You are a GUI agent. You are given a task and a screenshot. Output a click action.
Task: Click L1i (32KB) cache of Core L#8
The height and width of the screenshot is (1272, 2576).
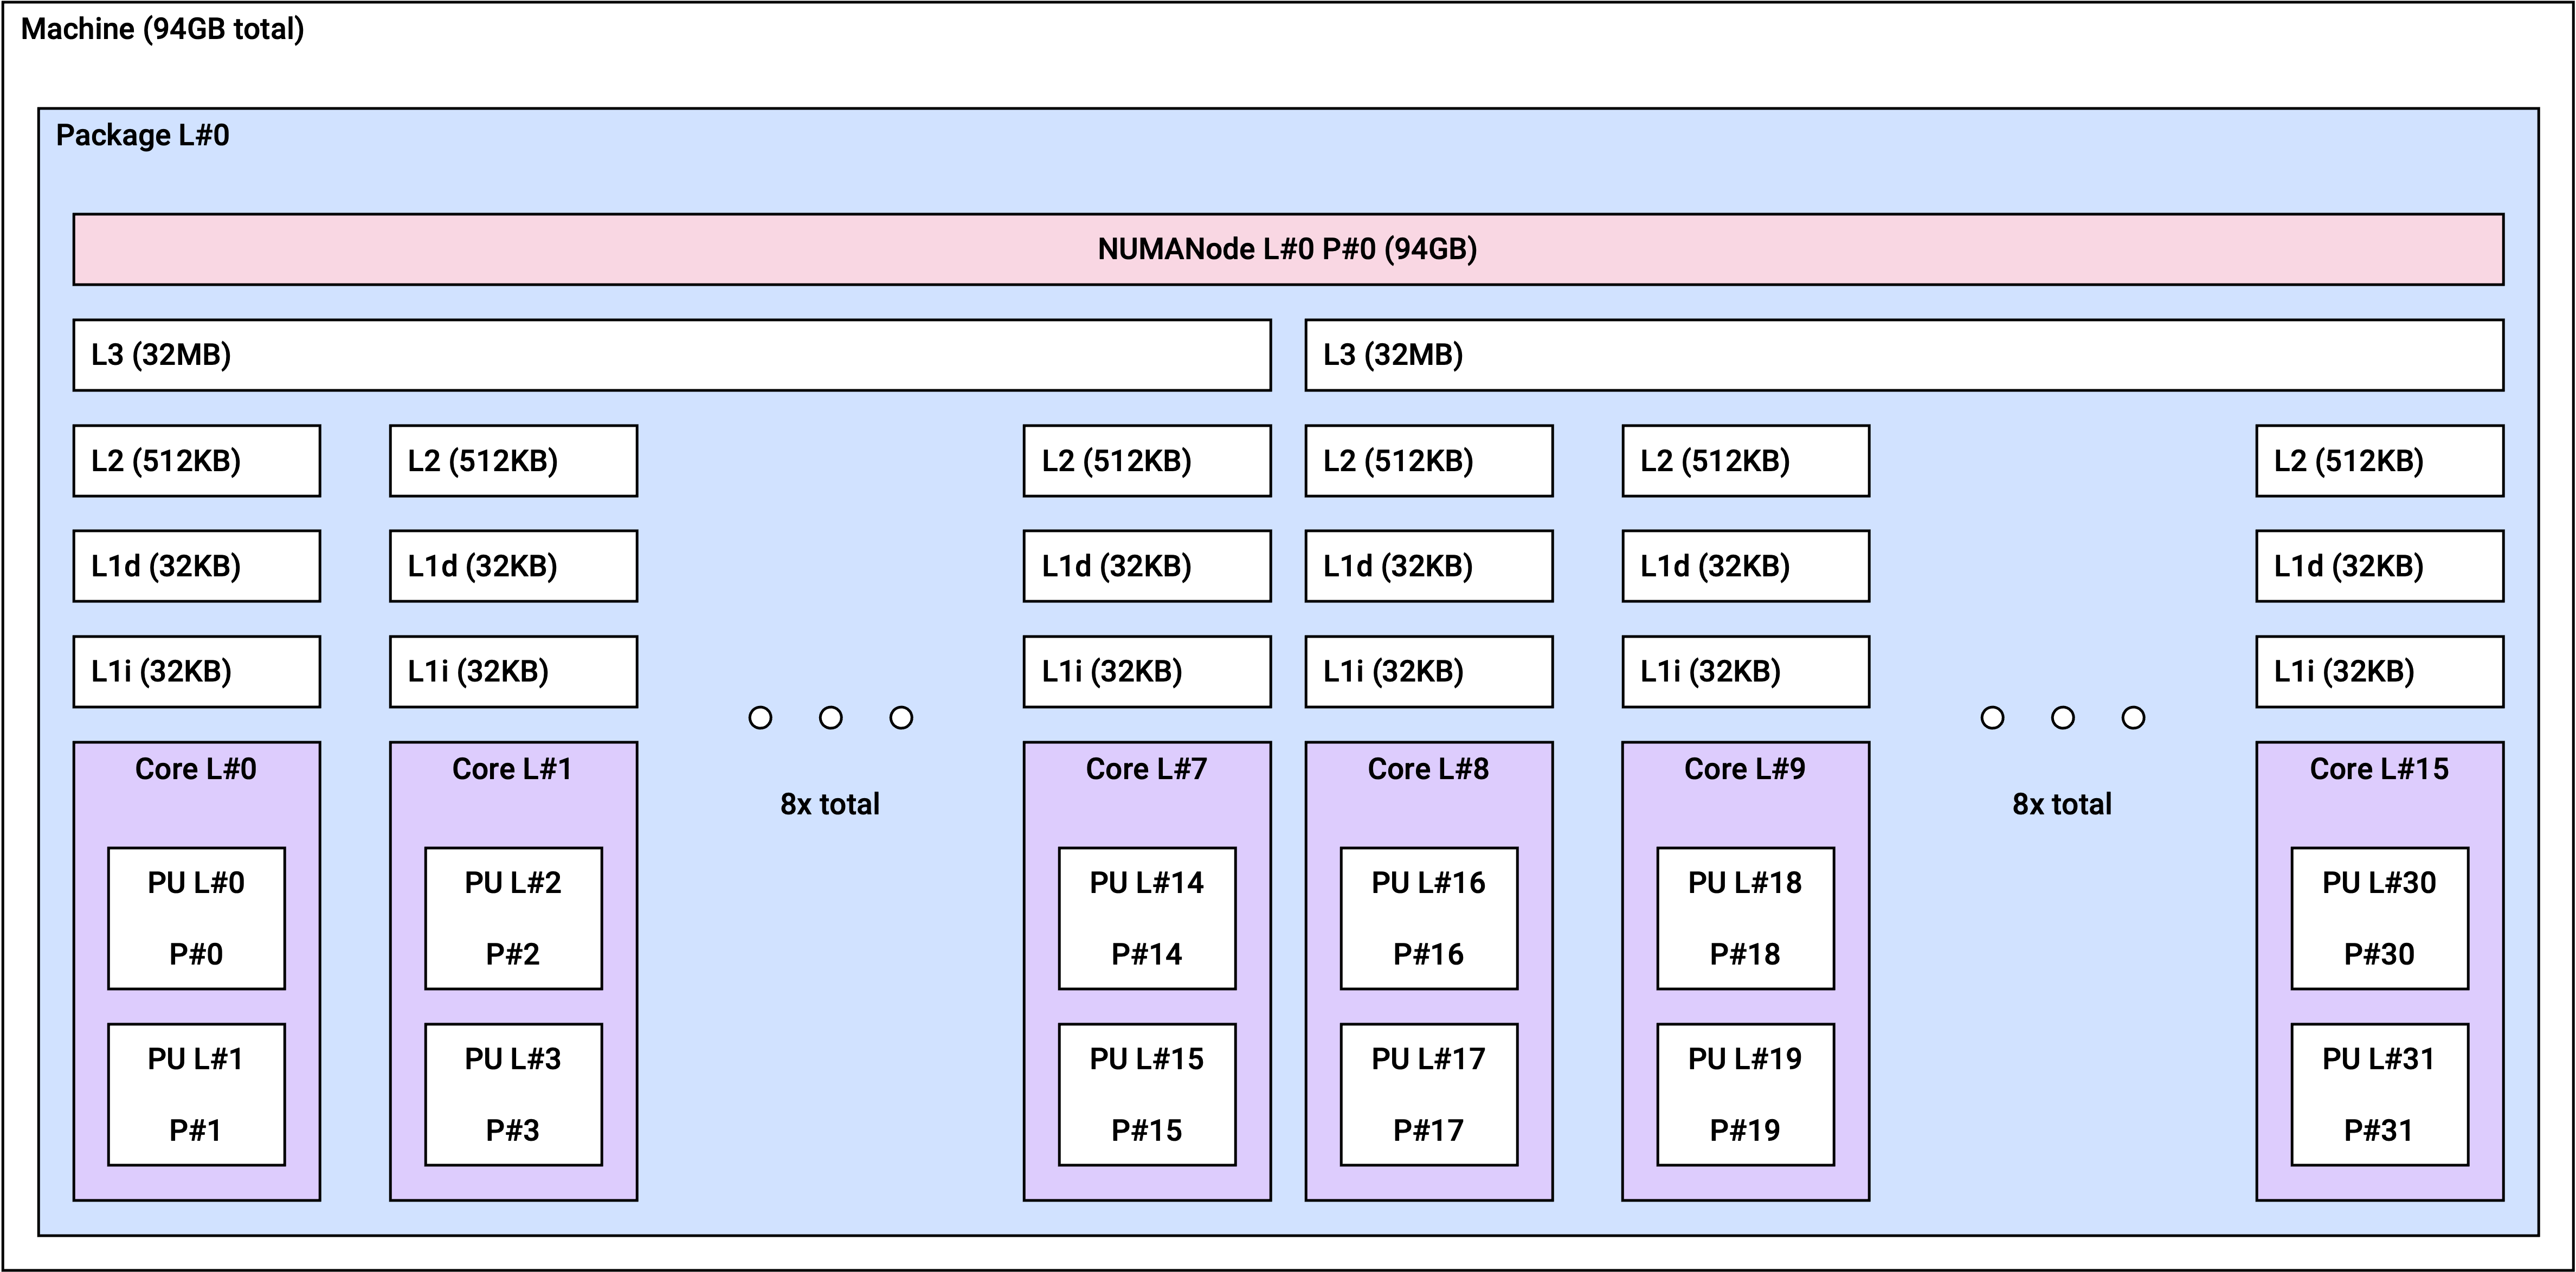(x=1429, y=671)
